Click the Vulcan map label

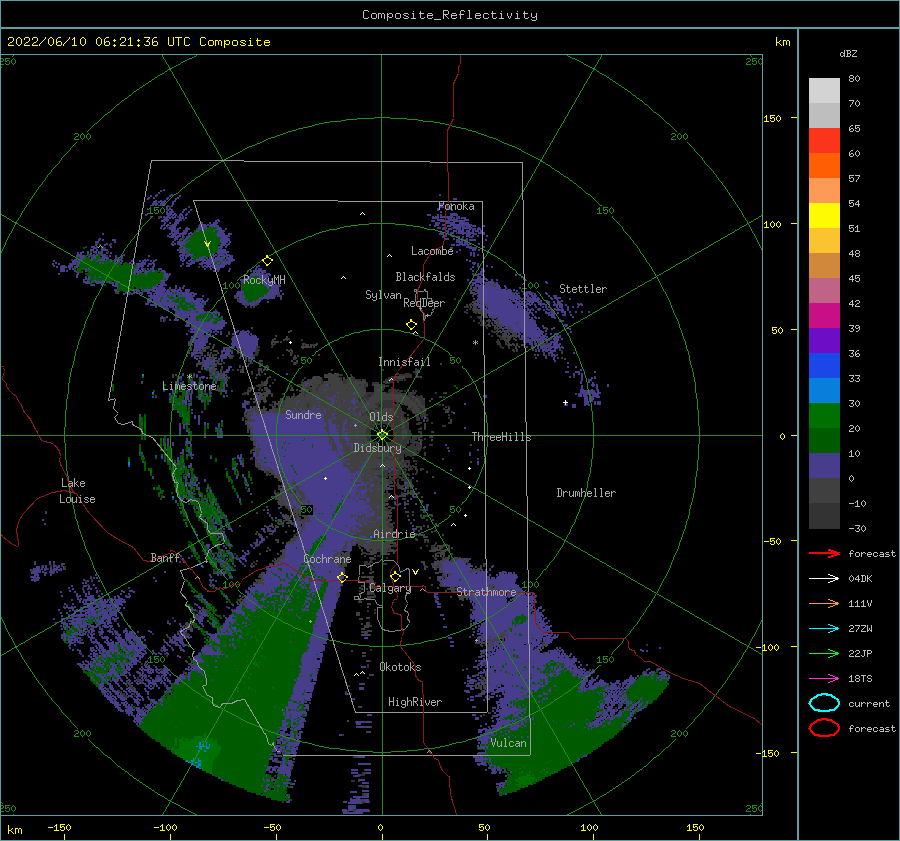[x=509, y=743]
